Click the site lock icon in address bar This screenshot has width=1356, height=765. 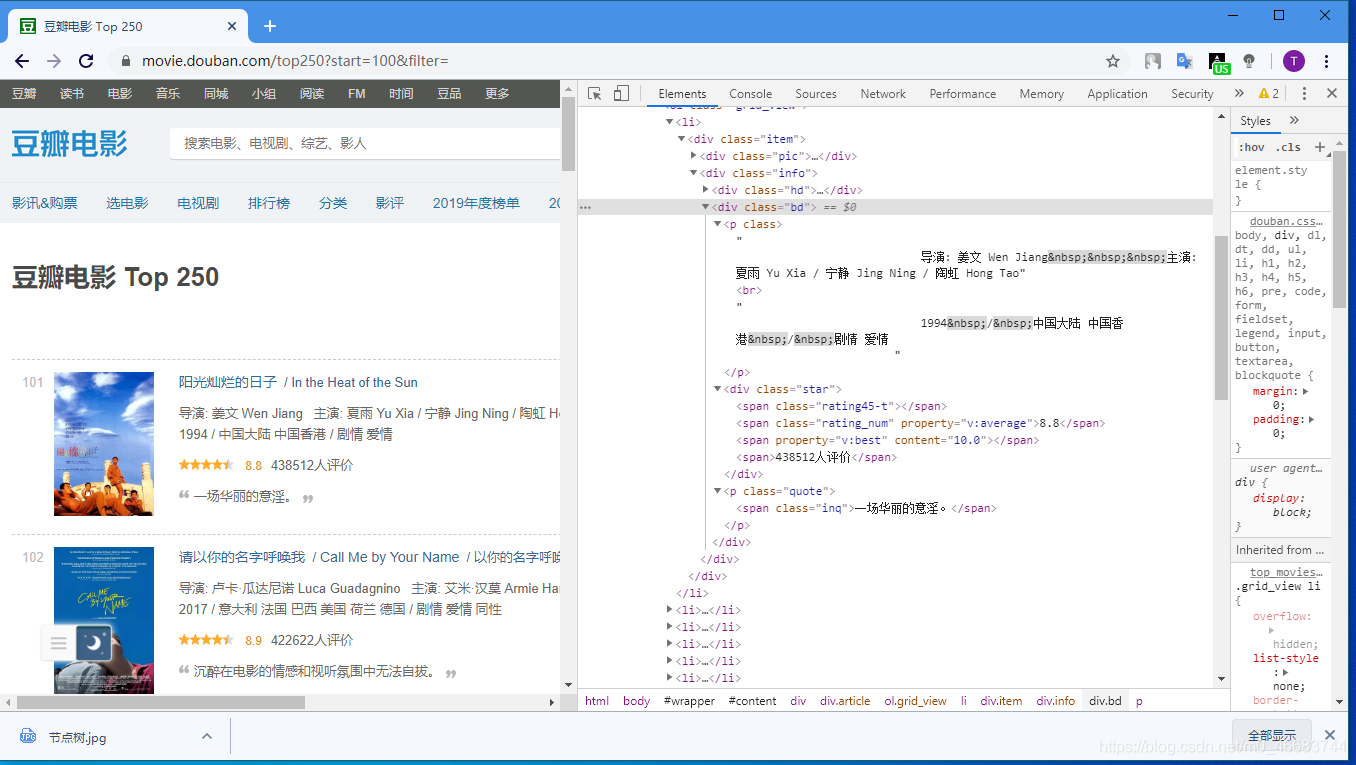[x=125, y=61]
